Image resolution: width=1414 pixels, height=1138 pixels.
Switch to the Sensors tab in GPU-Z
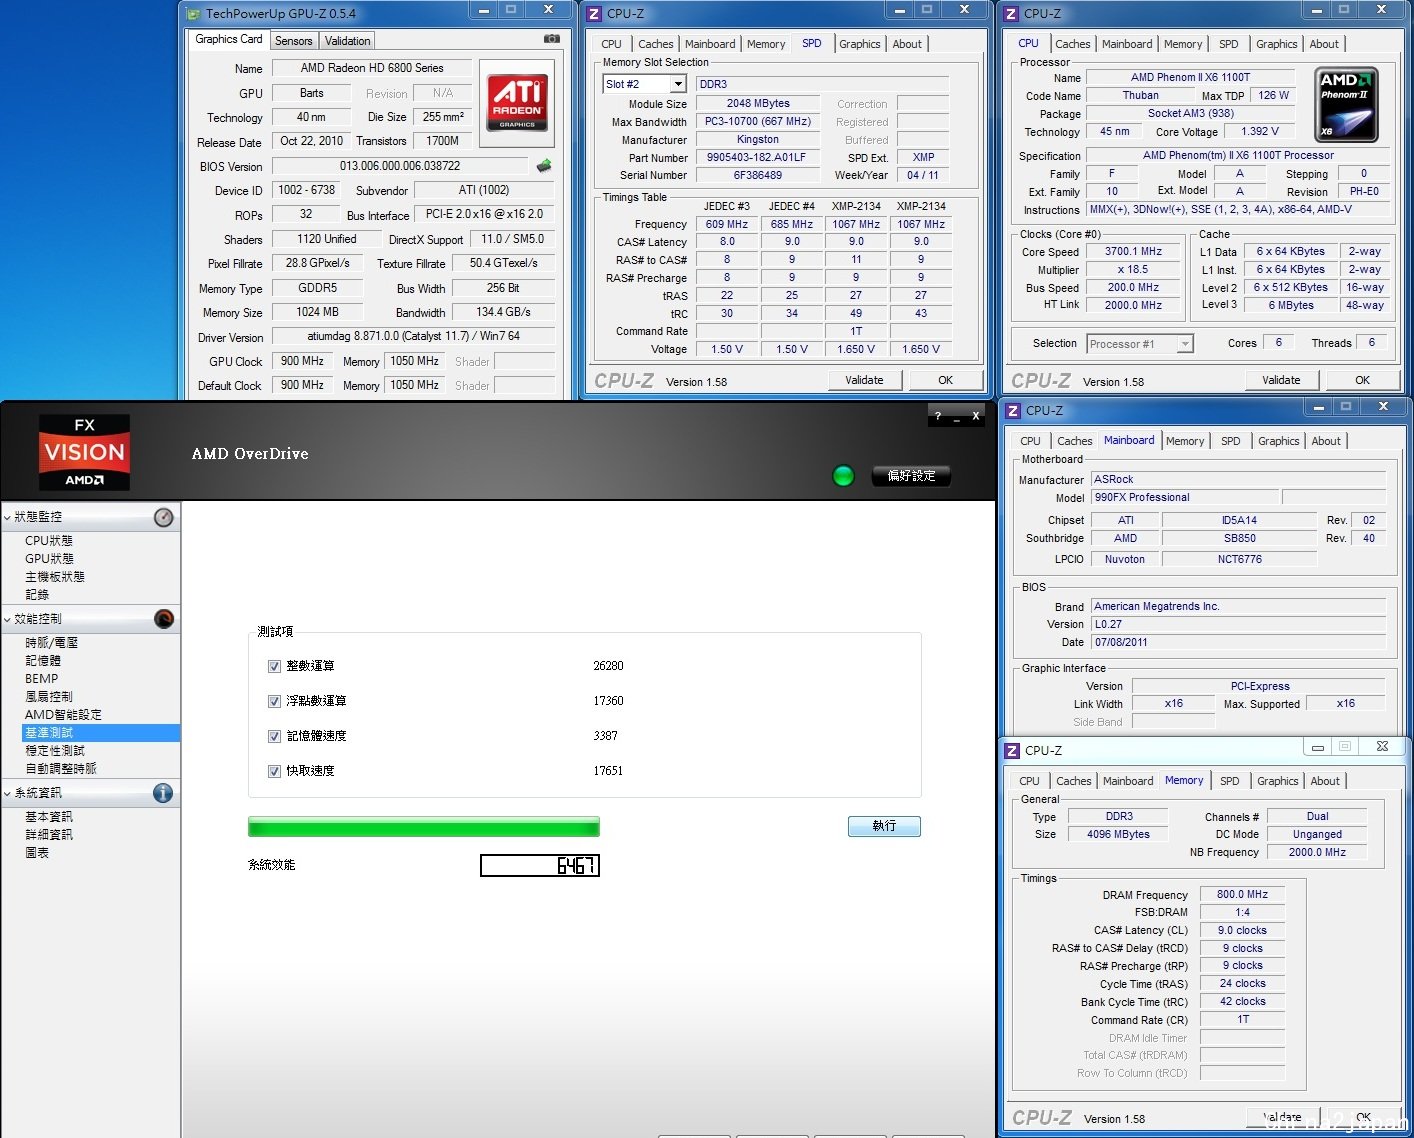(294, 41)
